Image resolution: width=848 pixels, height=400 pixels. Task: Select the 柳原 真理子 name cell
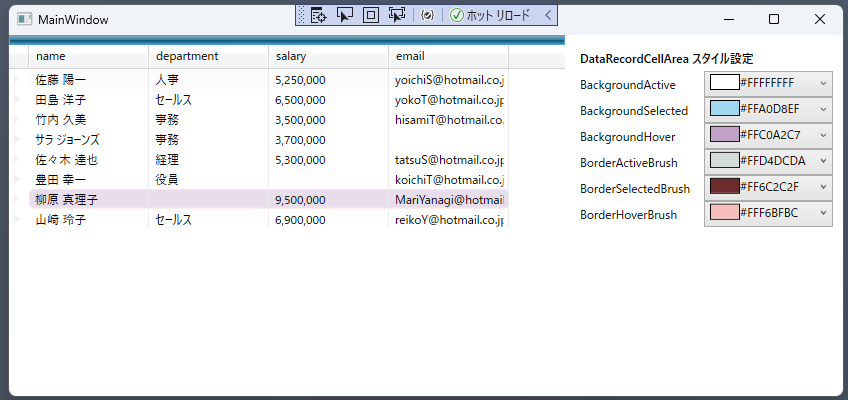coord(89,200)
